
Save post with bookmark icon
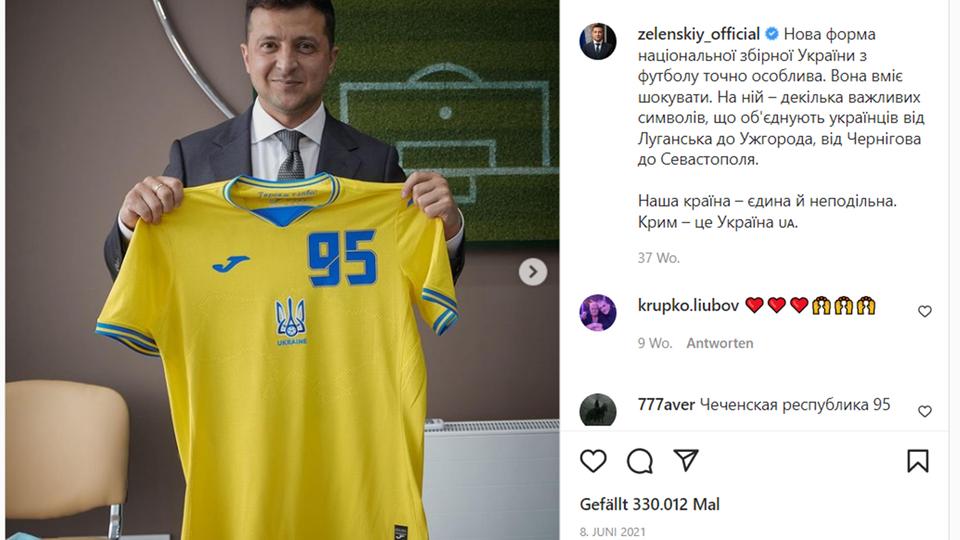(x=918, y=461)
